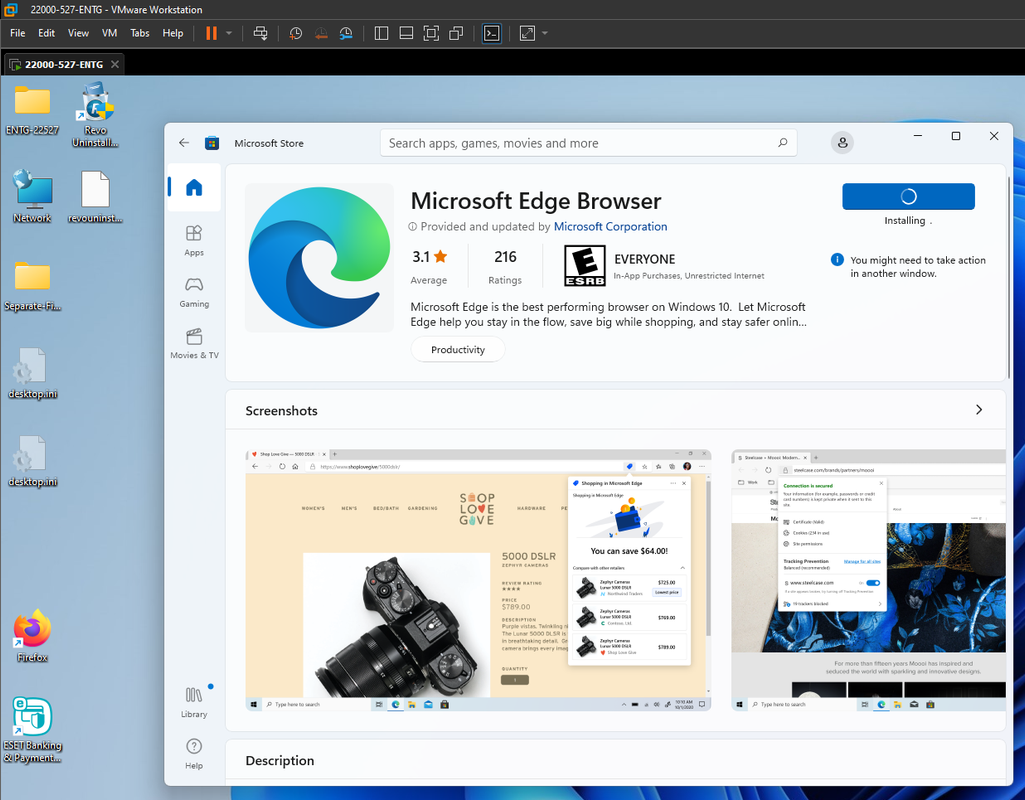Click the Productivity category tag
The height and width of the screenshot is (800, 1025).
pyautogui.click(x=458, y=349)
